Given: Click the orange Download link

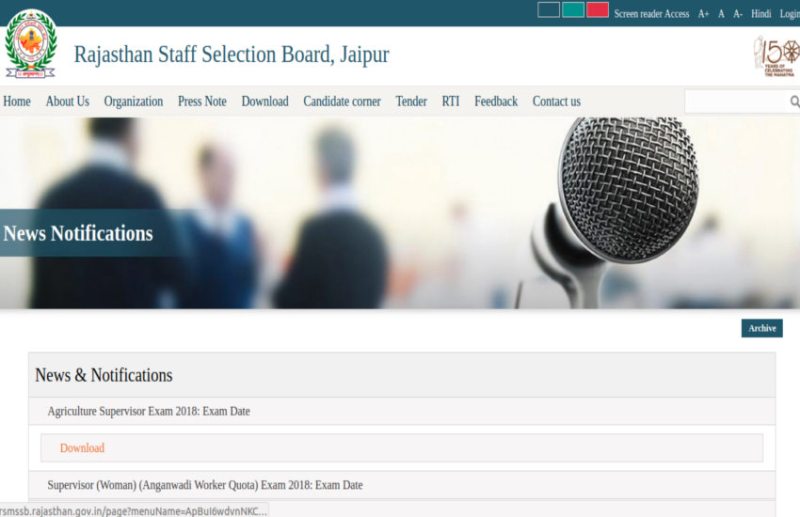Looking at the screenshot, I should coord(82,448).
